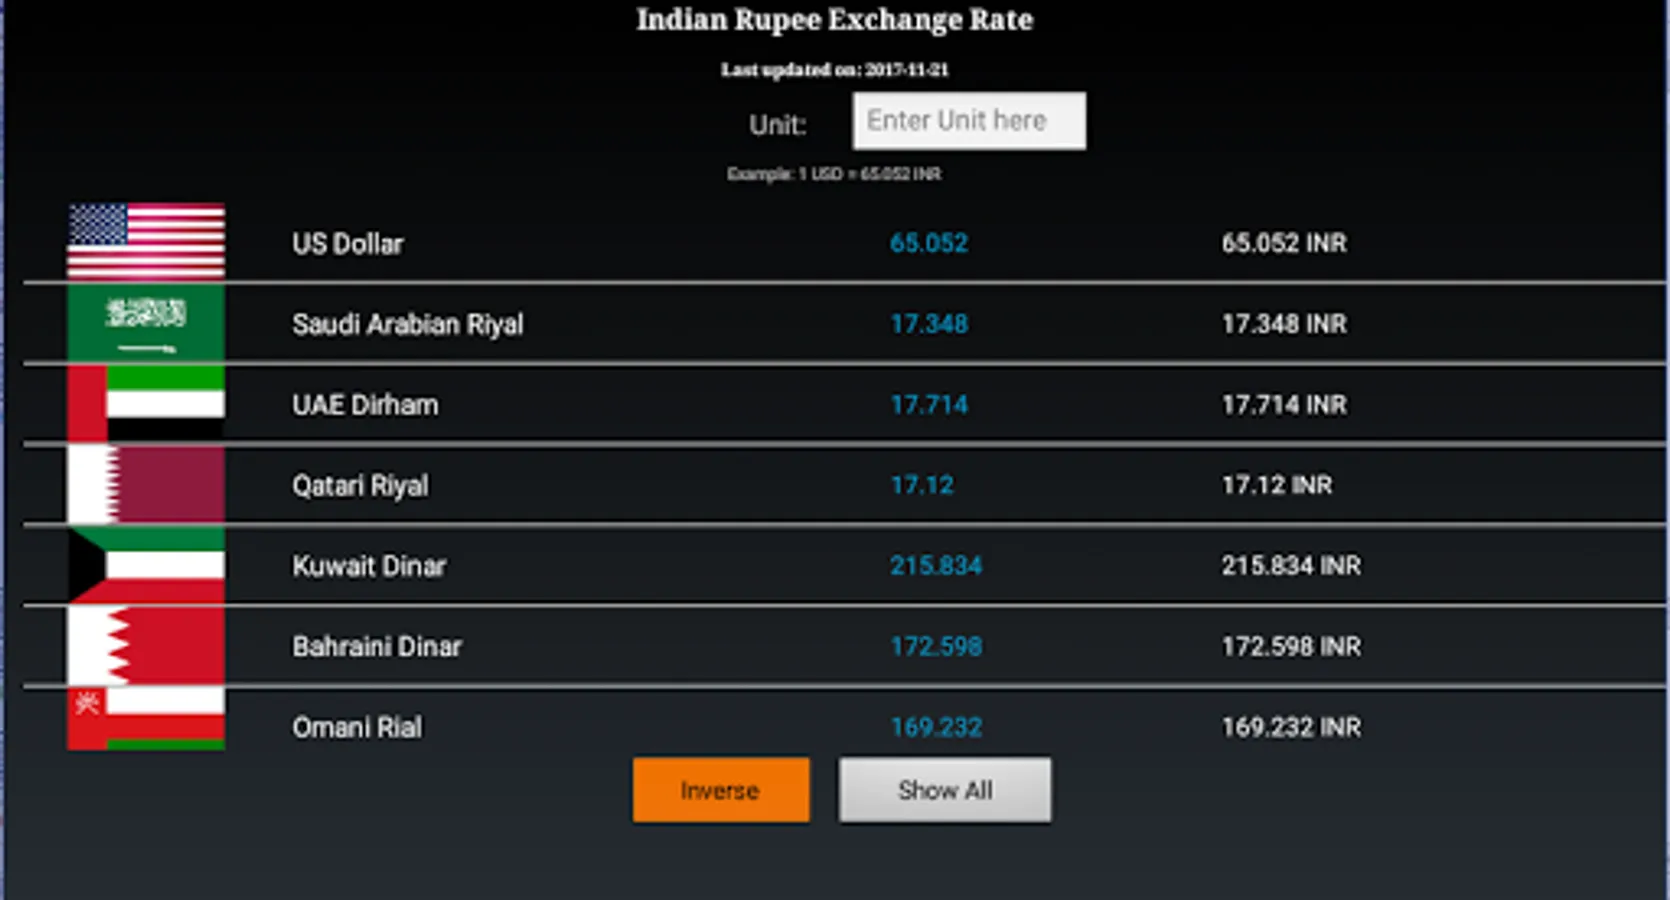Click the blue 65.052 US Dollar rate
1670x900 pixels.
pos(929,243)
